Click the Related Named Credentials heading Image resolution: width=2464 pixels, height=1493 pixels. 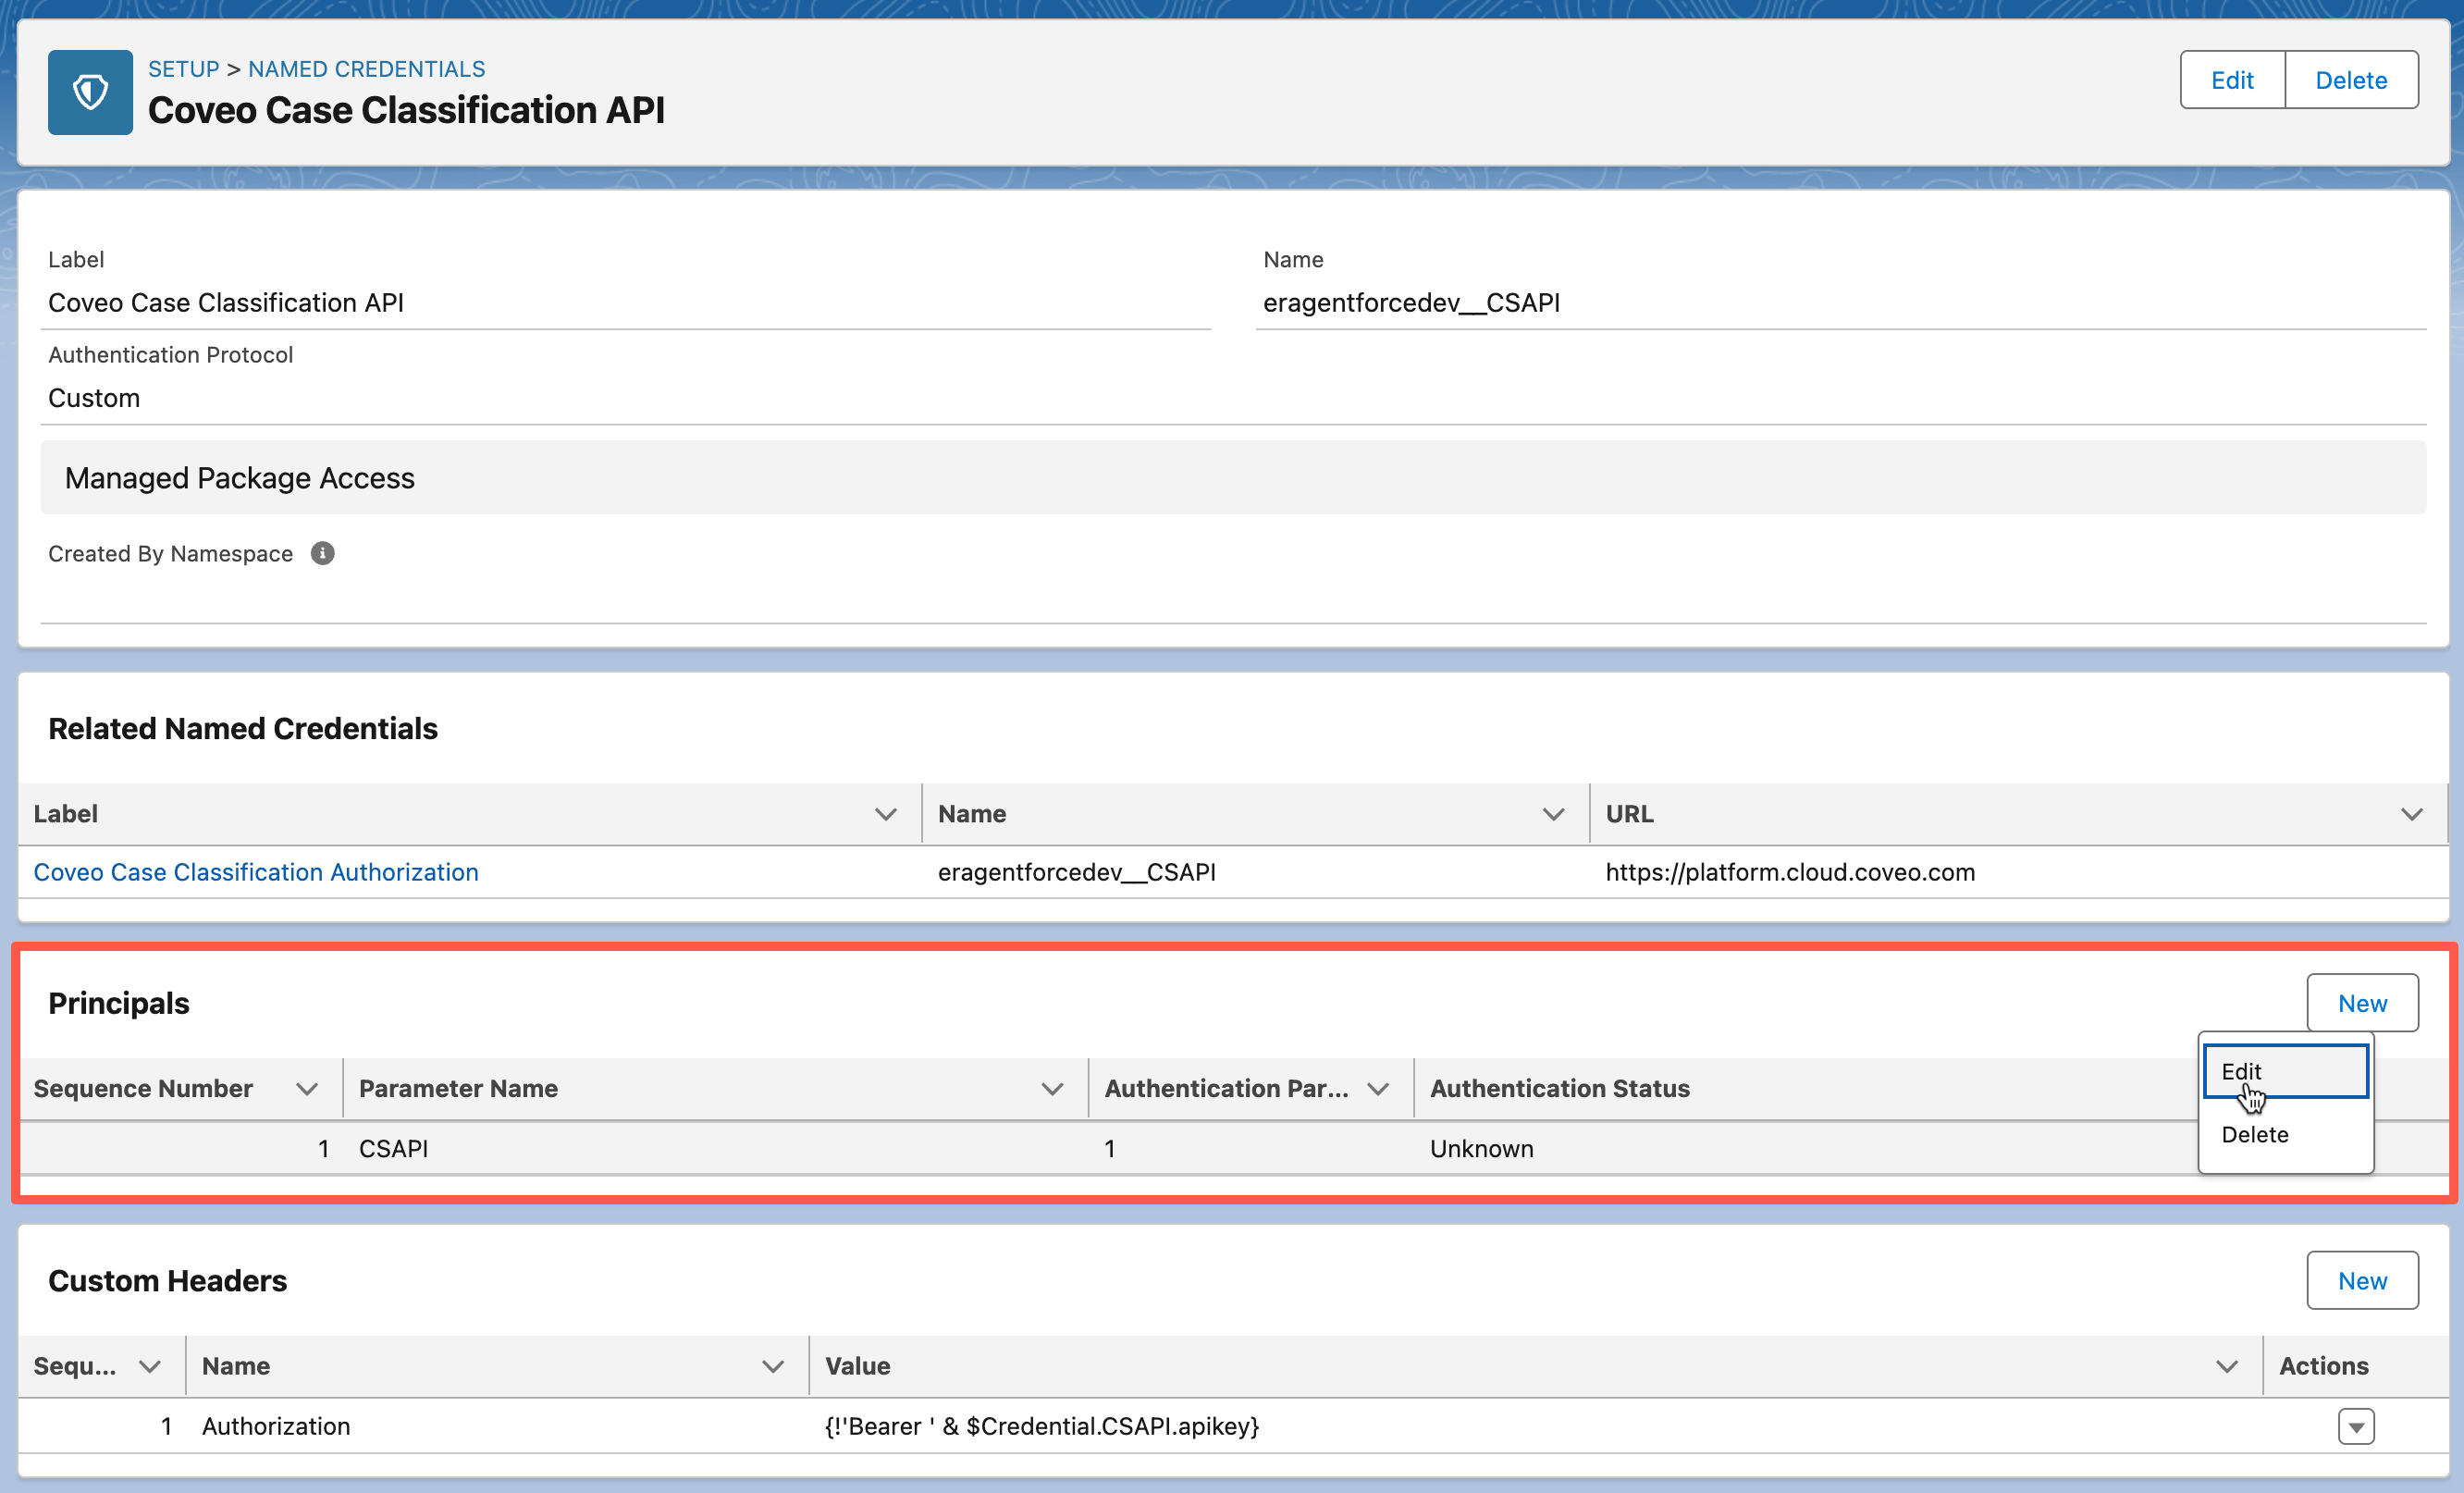click(243, 729)
